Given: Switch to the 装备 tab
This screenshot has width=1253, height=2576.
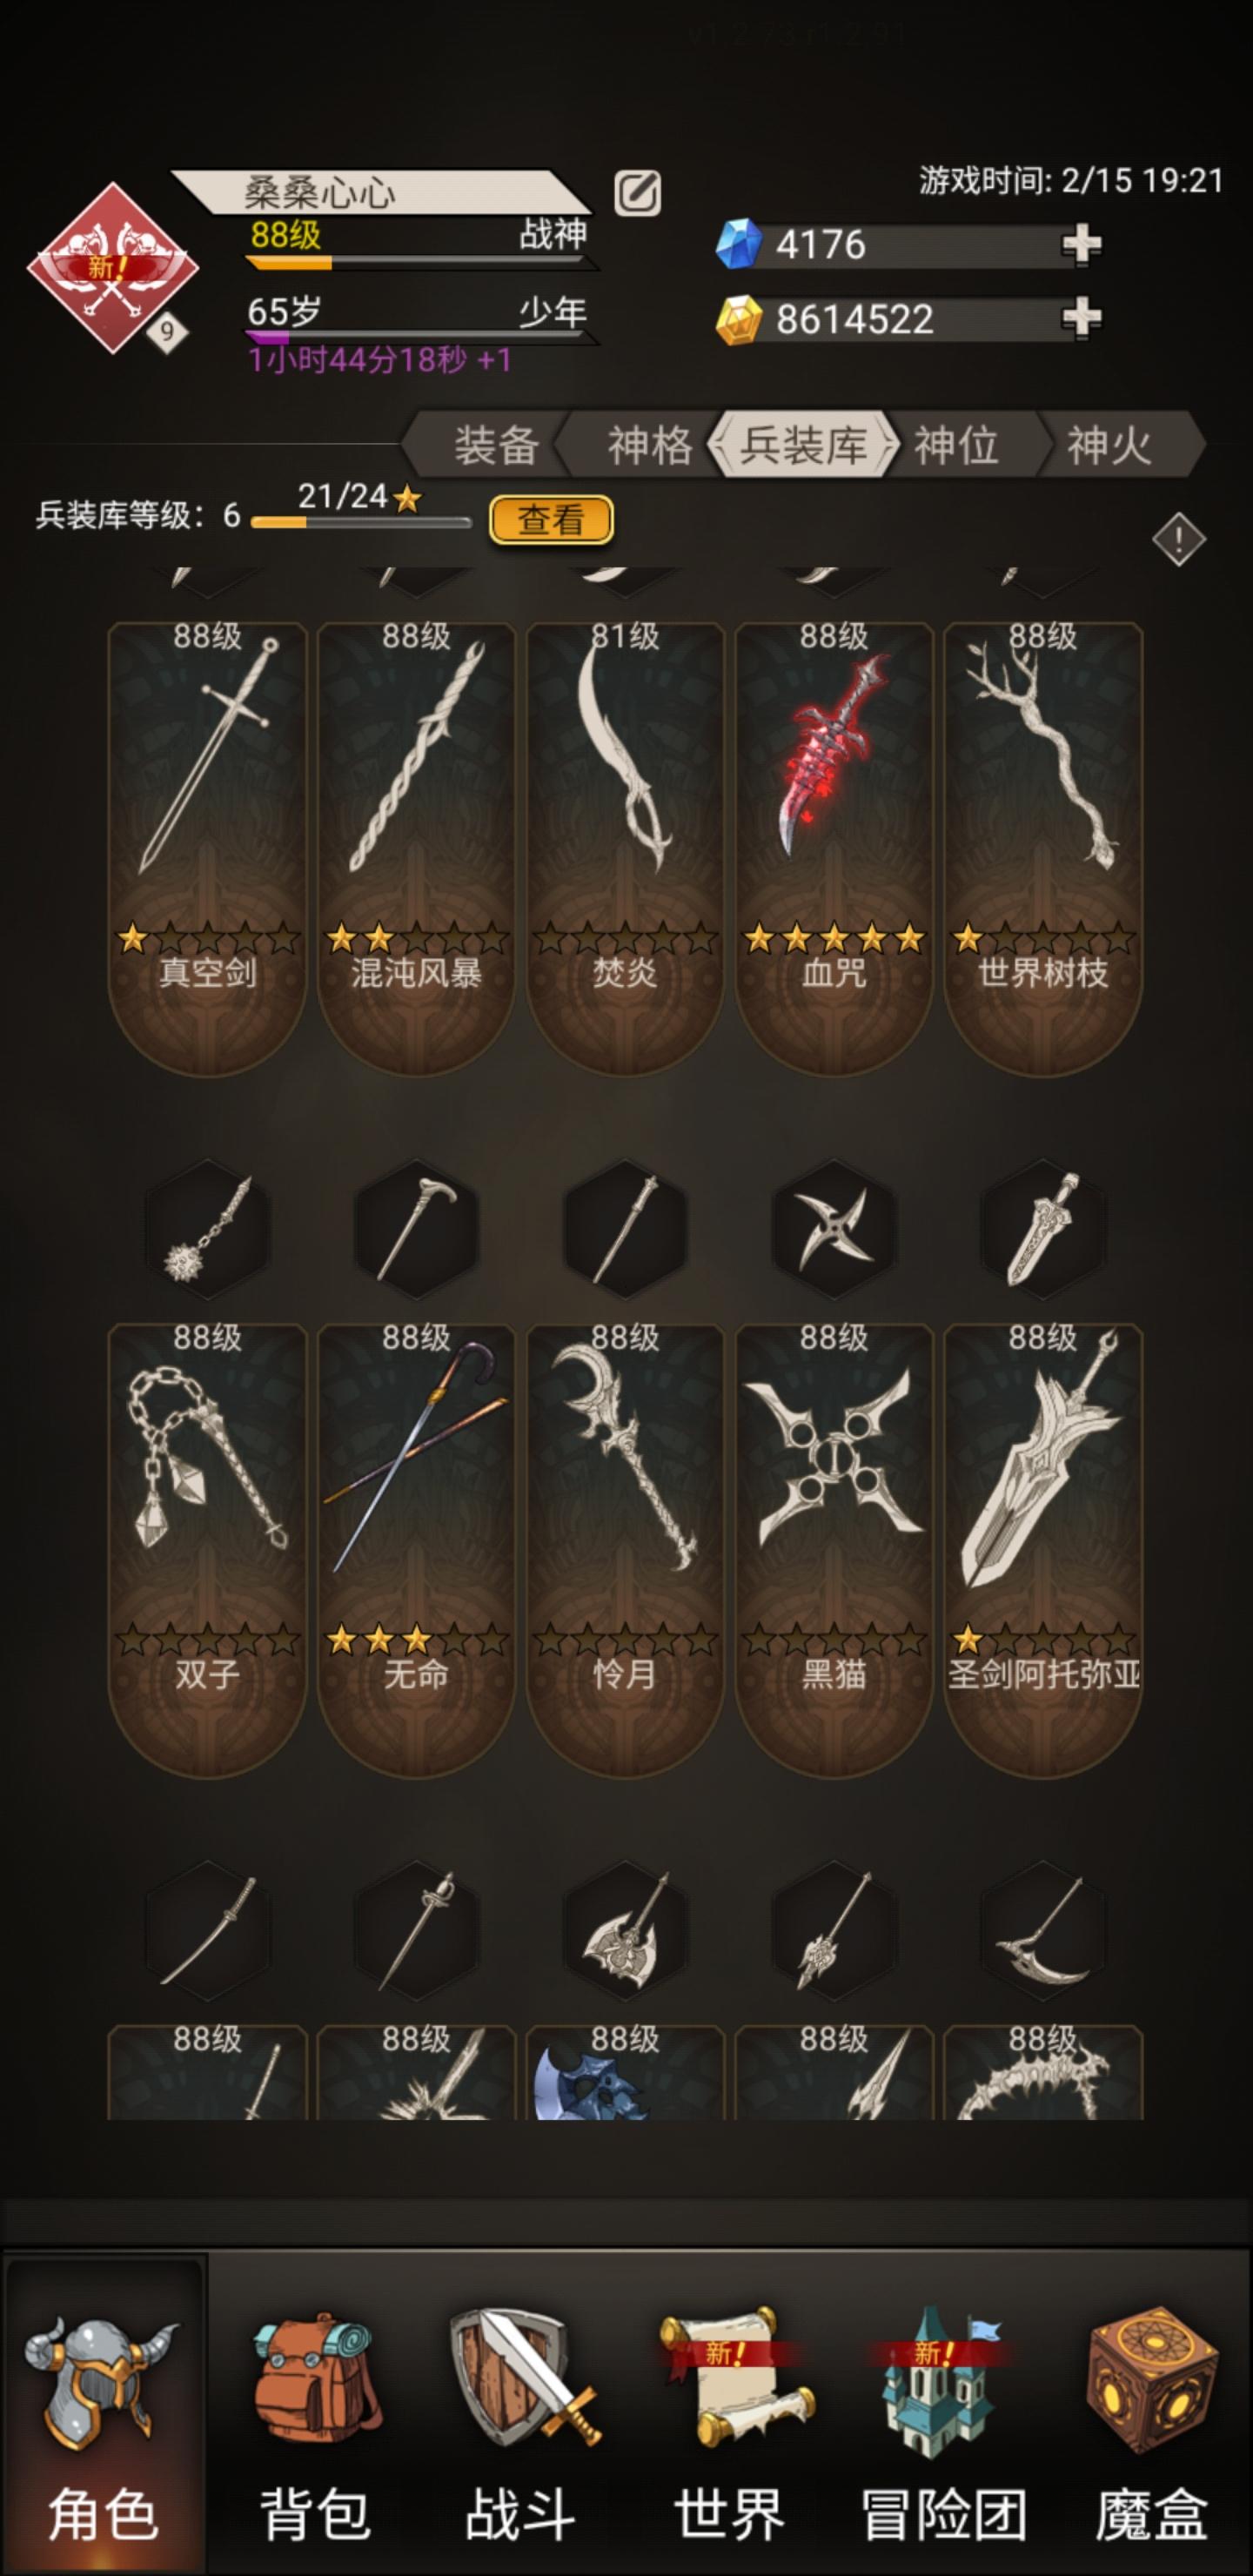Looking at the screenshot, I should (496, 445).
